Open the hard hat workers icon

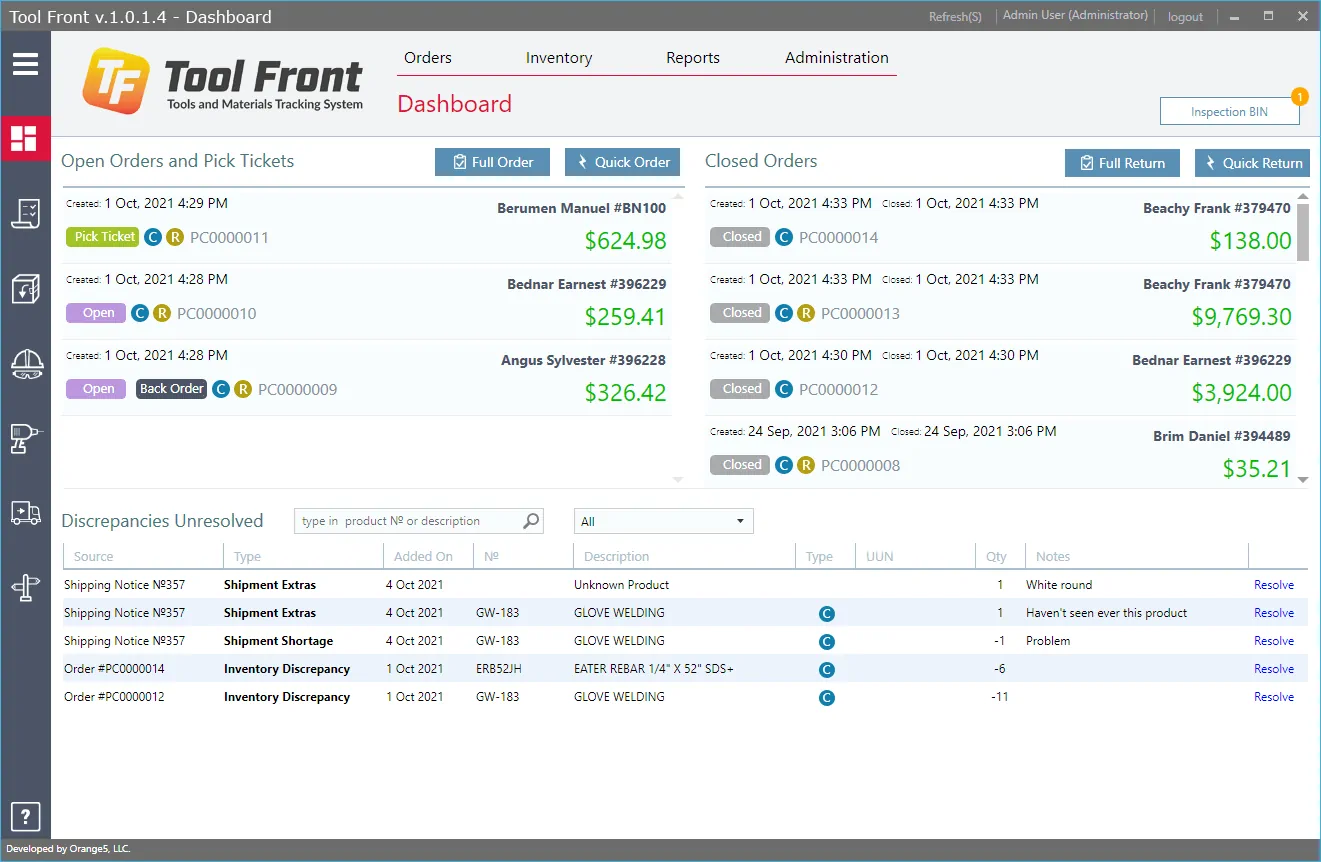pyautogui.click(x=25, y=364)
